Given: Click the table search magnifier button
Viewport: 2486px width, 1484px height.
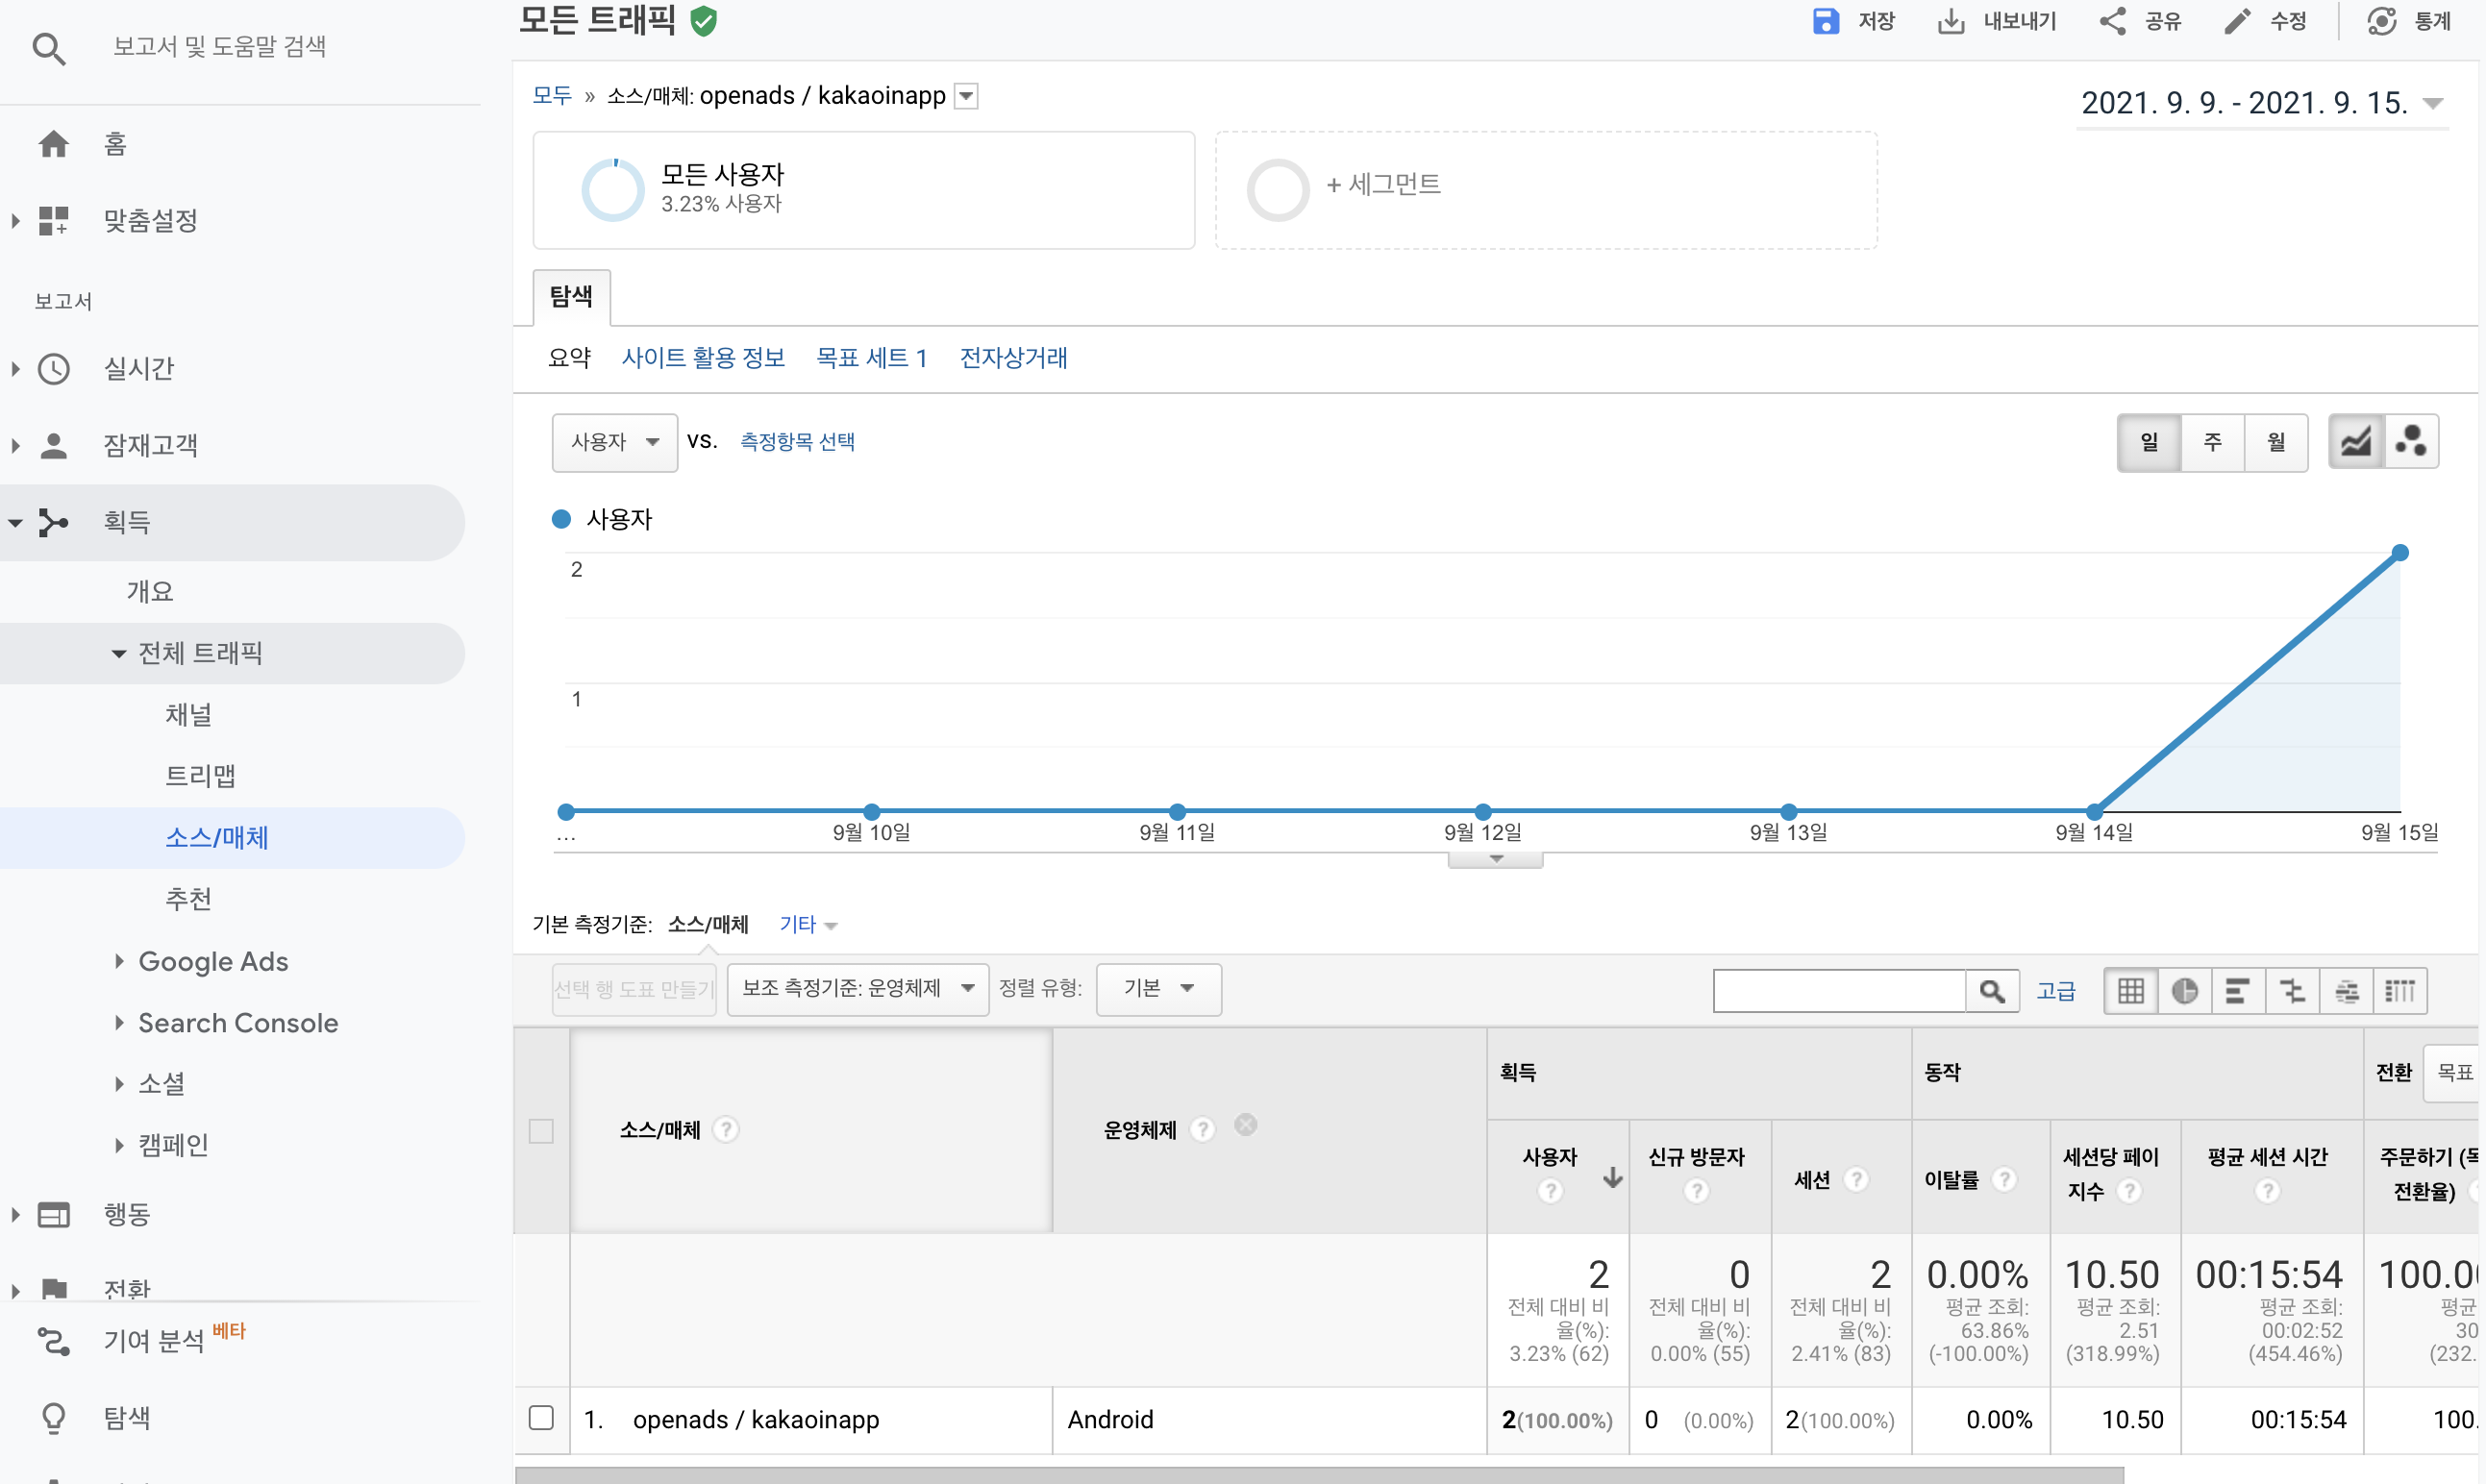Looking at the screenshot, I should point(1992,991).
